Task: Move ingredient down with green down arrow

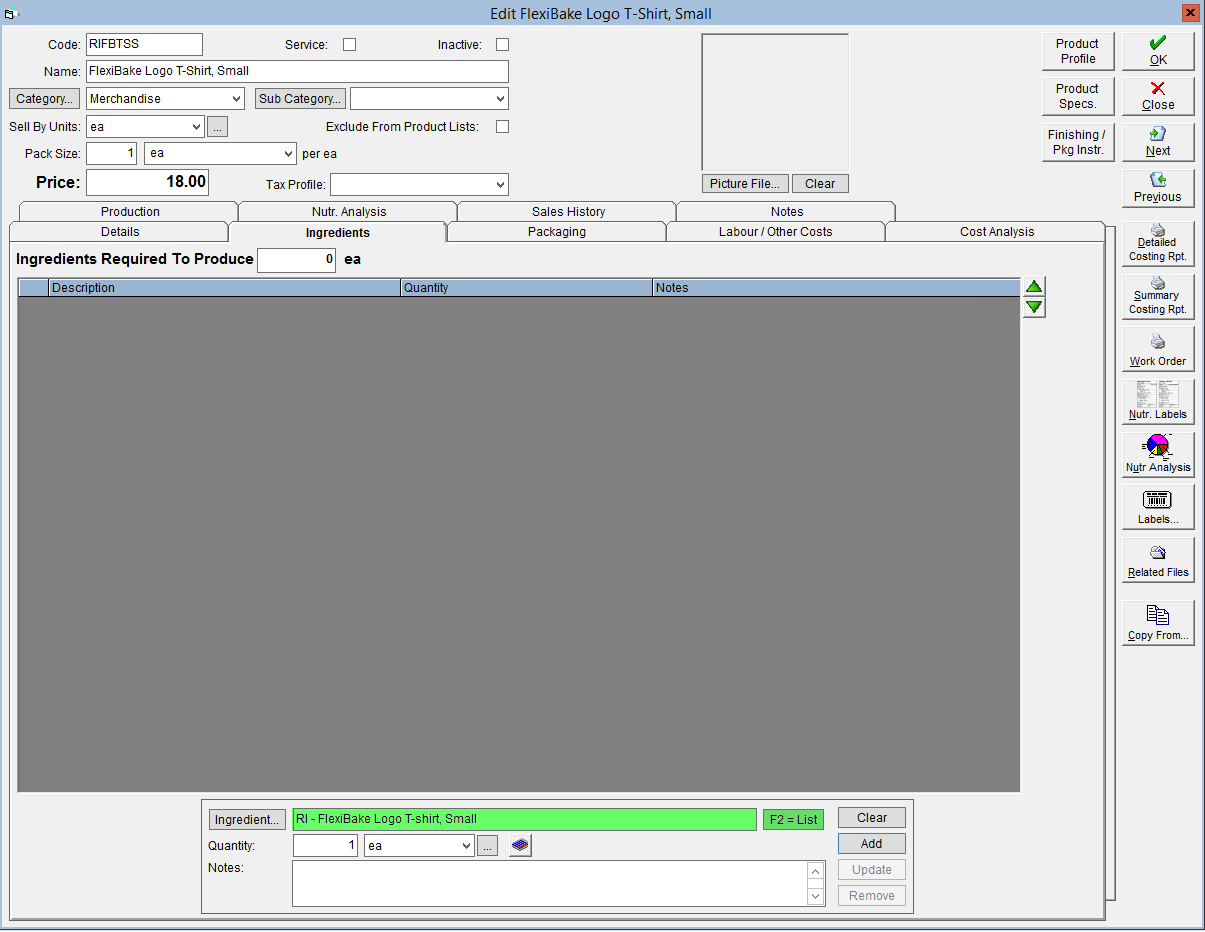Action: pyautogui.click(x=1034, y=308)
